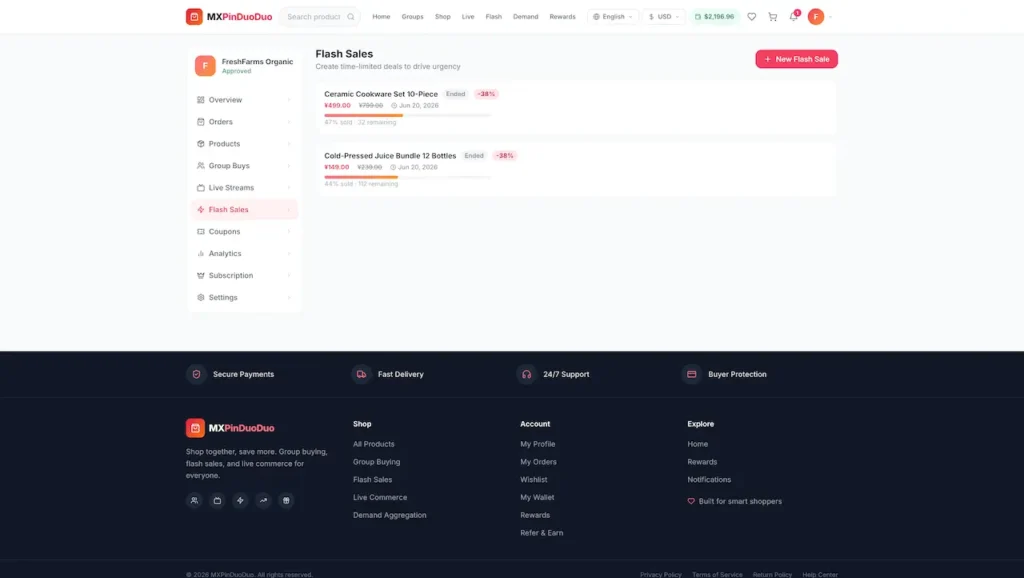Open the wishlist heart icon in header
This screenshot has height=578, width=1024.
[752, 17]
